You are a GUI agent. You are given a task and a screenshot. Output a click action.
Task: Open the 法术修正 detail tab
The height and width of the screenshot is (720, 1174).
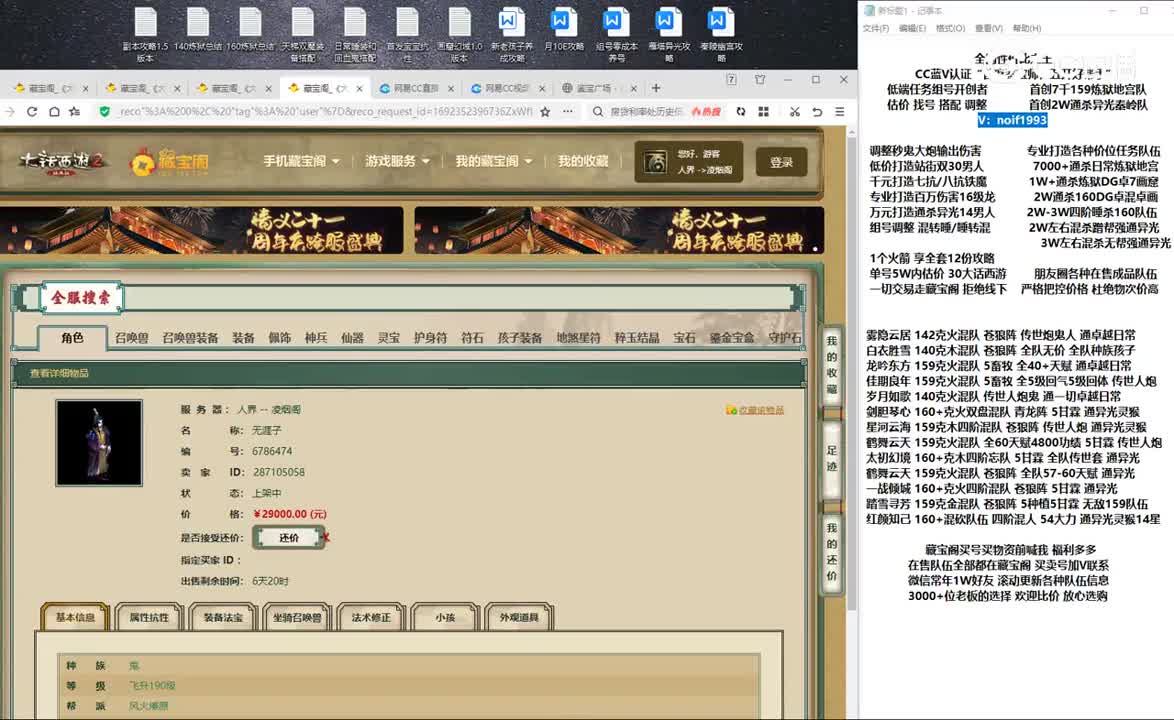[x=371, y=617]
